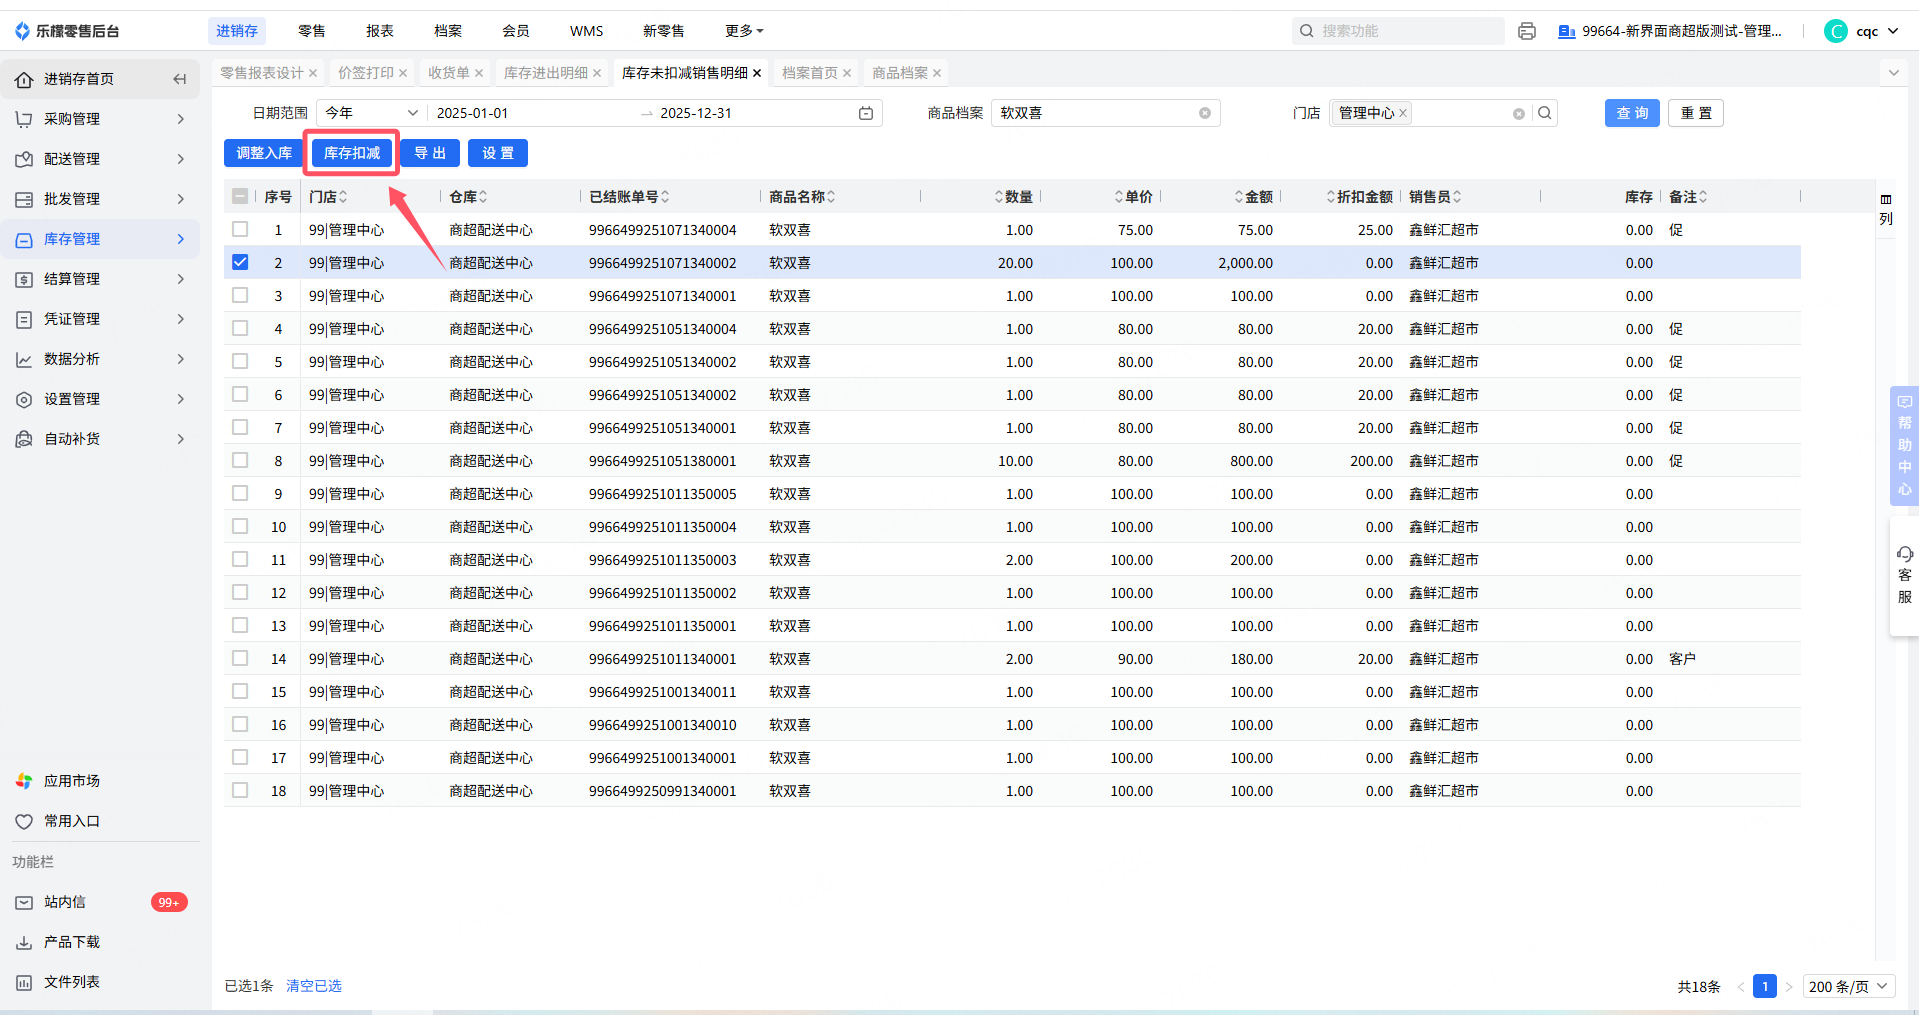Open the 报表 top menu

[x=380, y=31]
